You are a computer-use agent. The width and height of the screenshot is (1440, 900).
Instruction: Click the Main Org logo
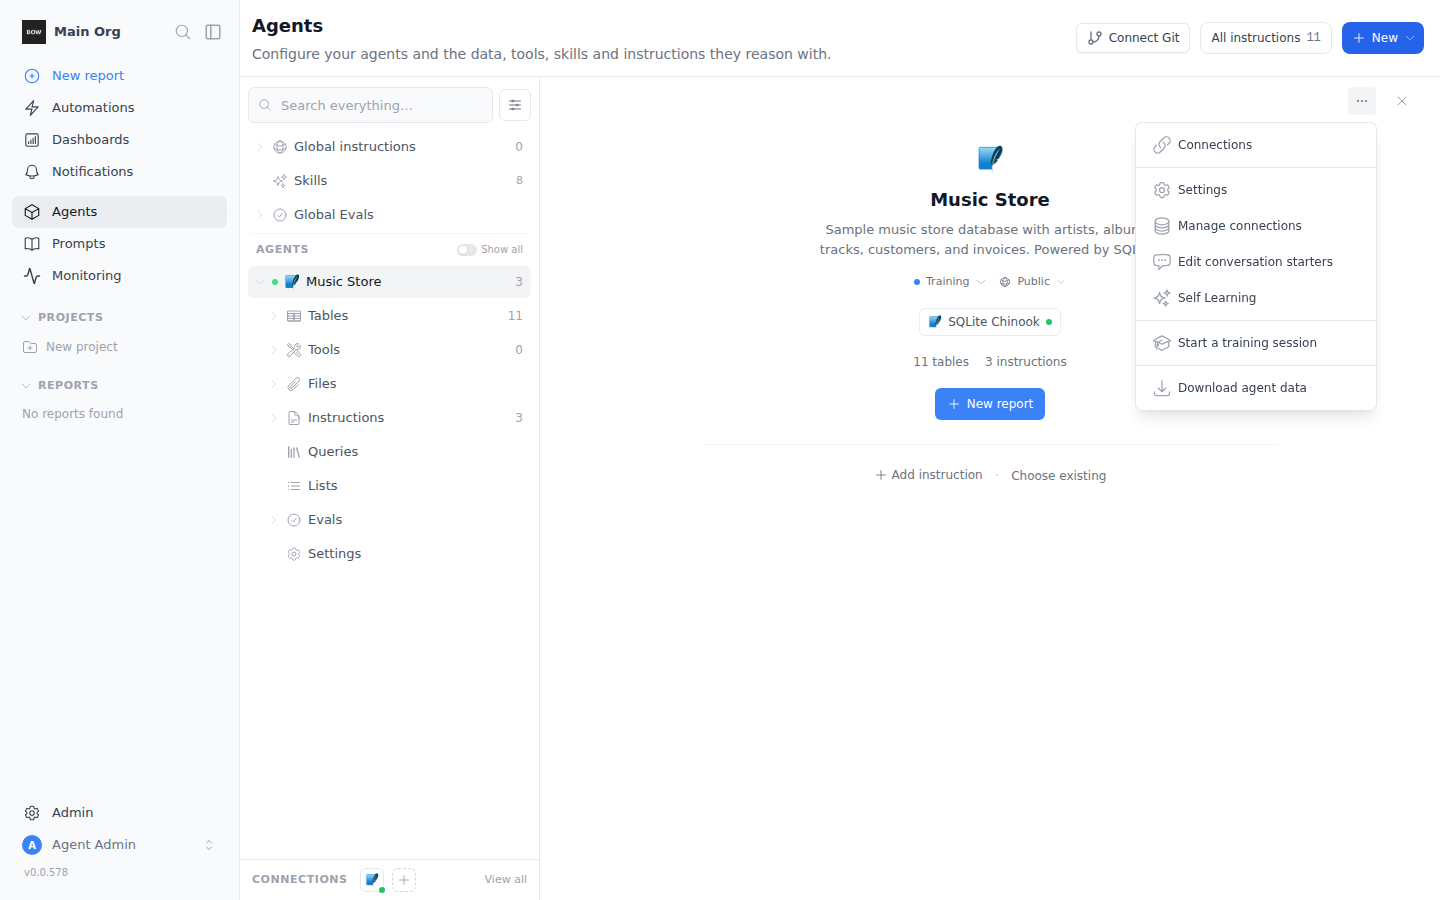pos(34,32)
